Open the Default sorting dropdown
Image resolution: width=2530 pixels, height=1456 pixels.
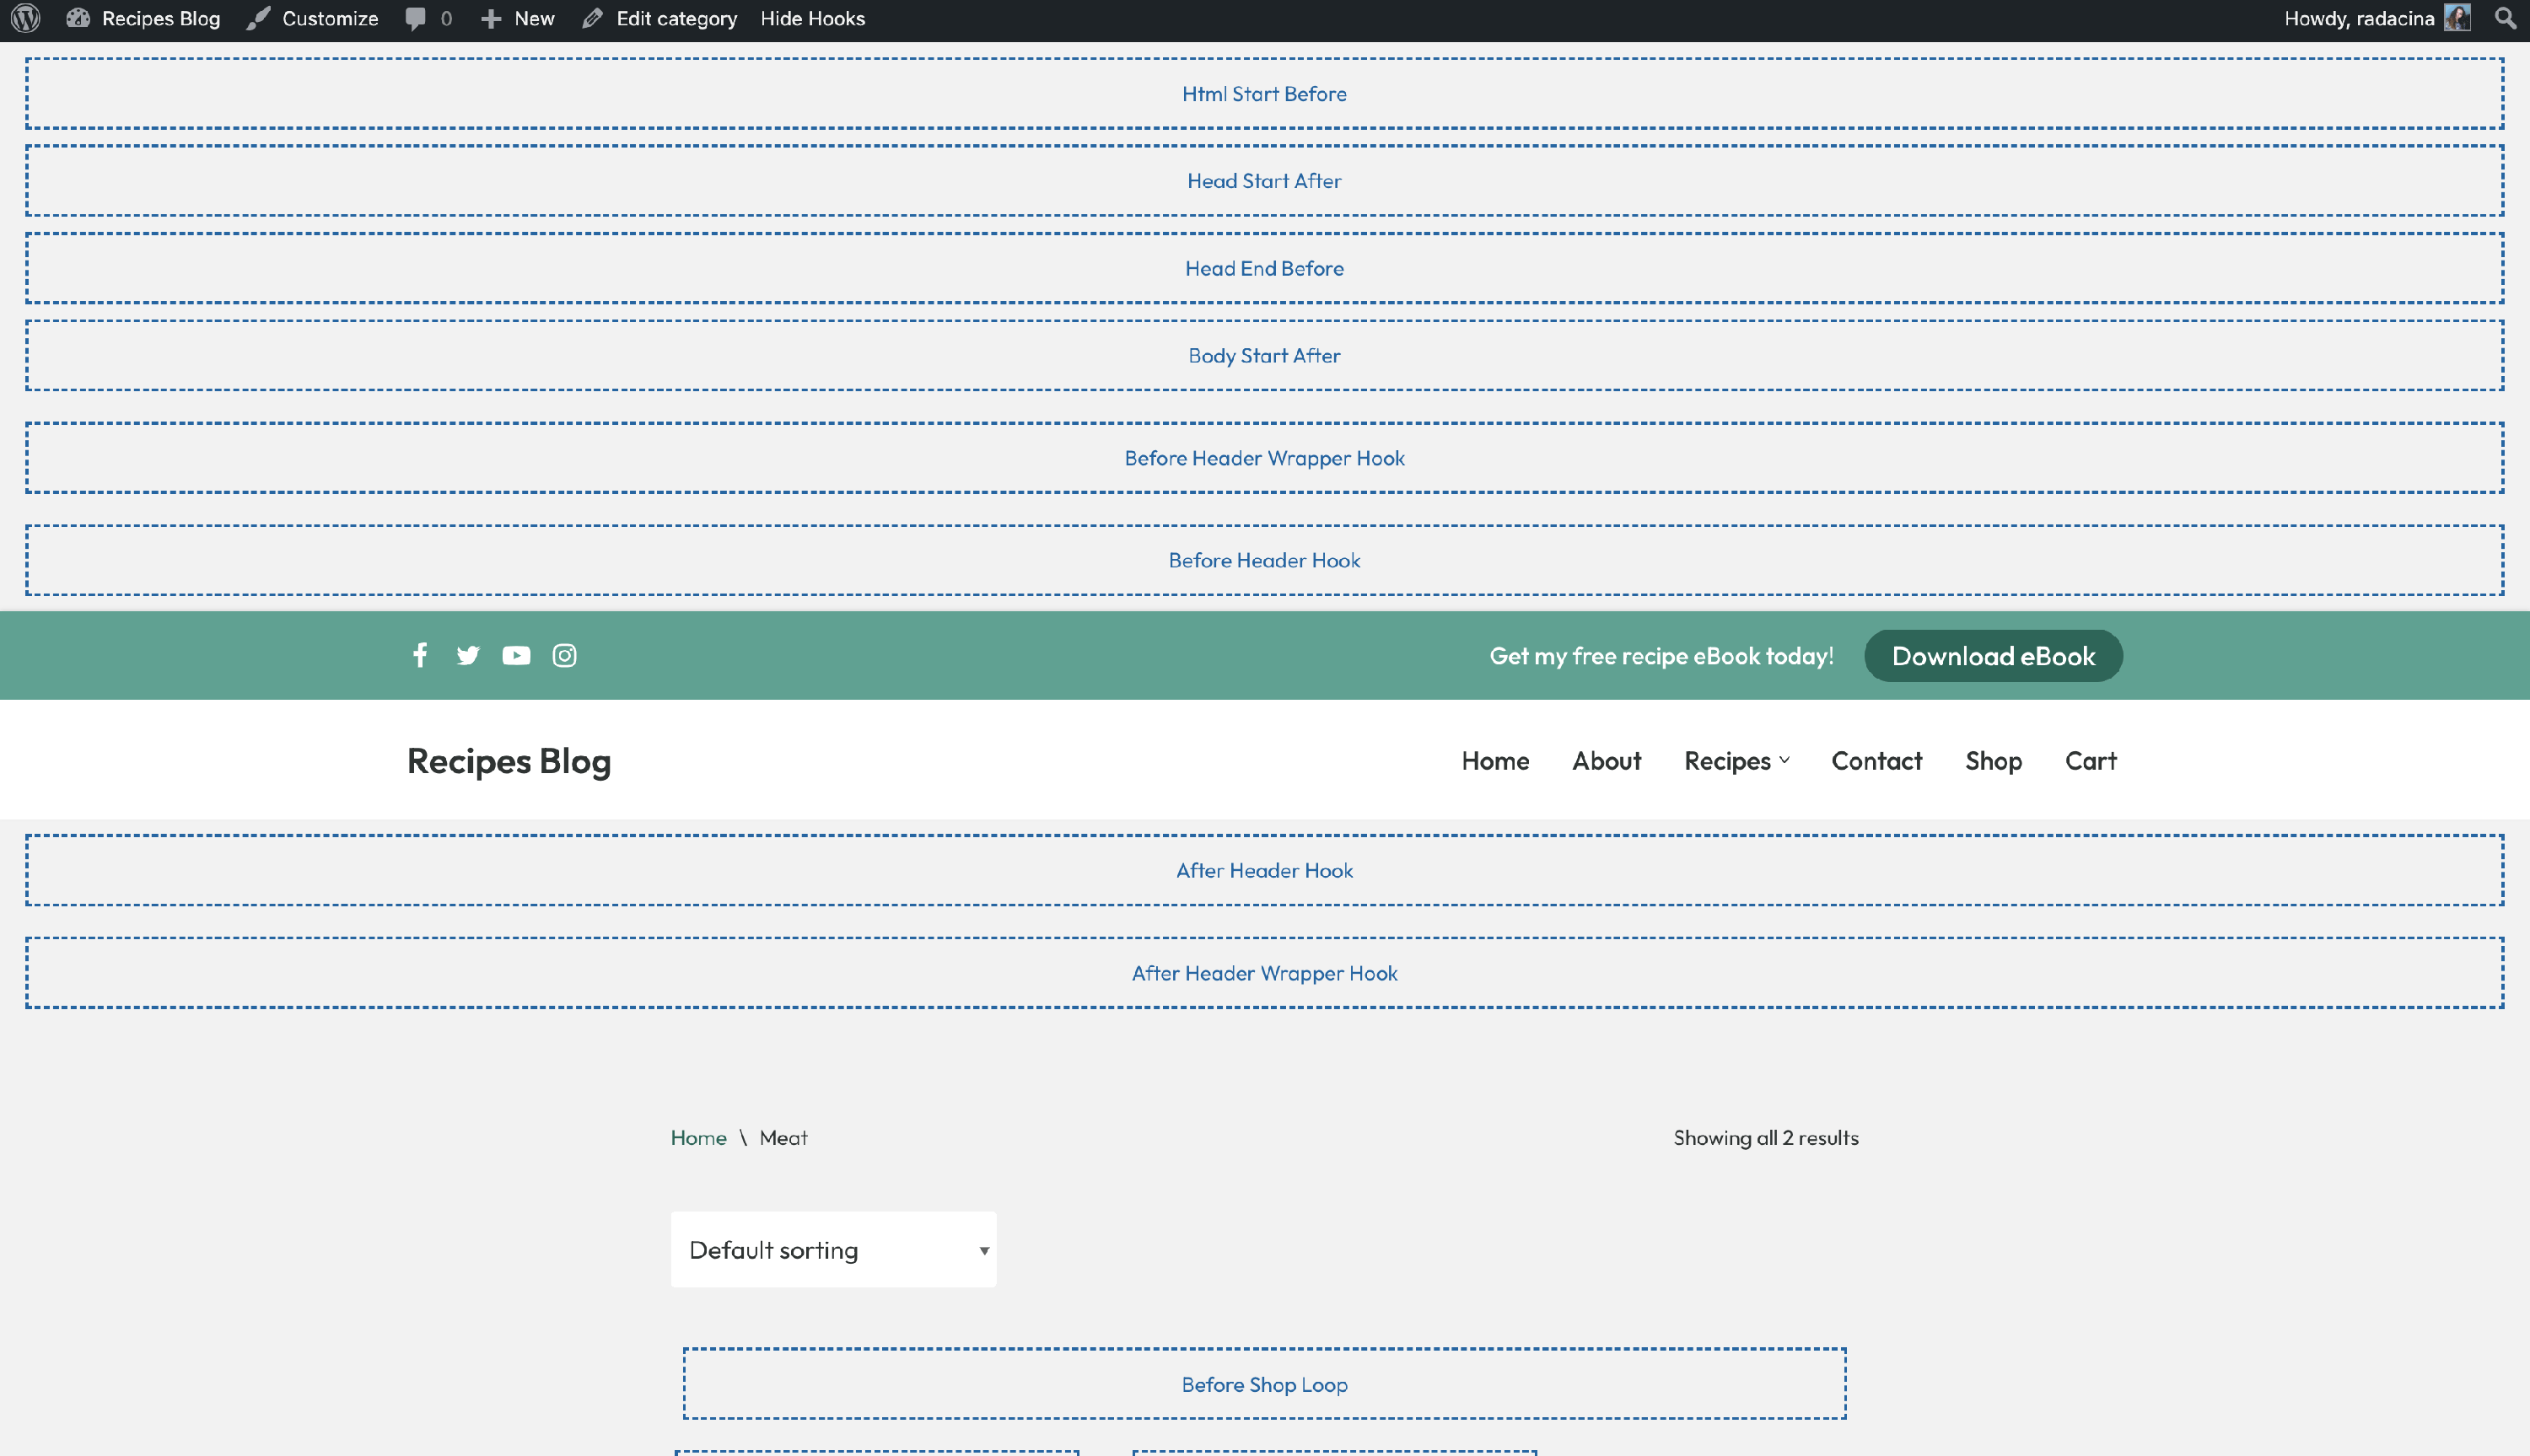pos(833,1249)
